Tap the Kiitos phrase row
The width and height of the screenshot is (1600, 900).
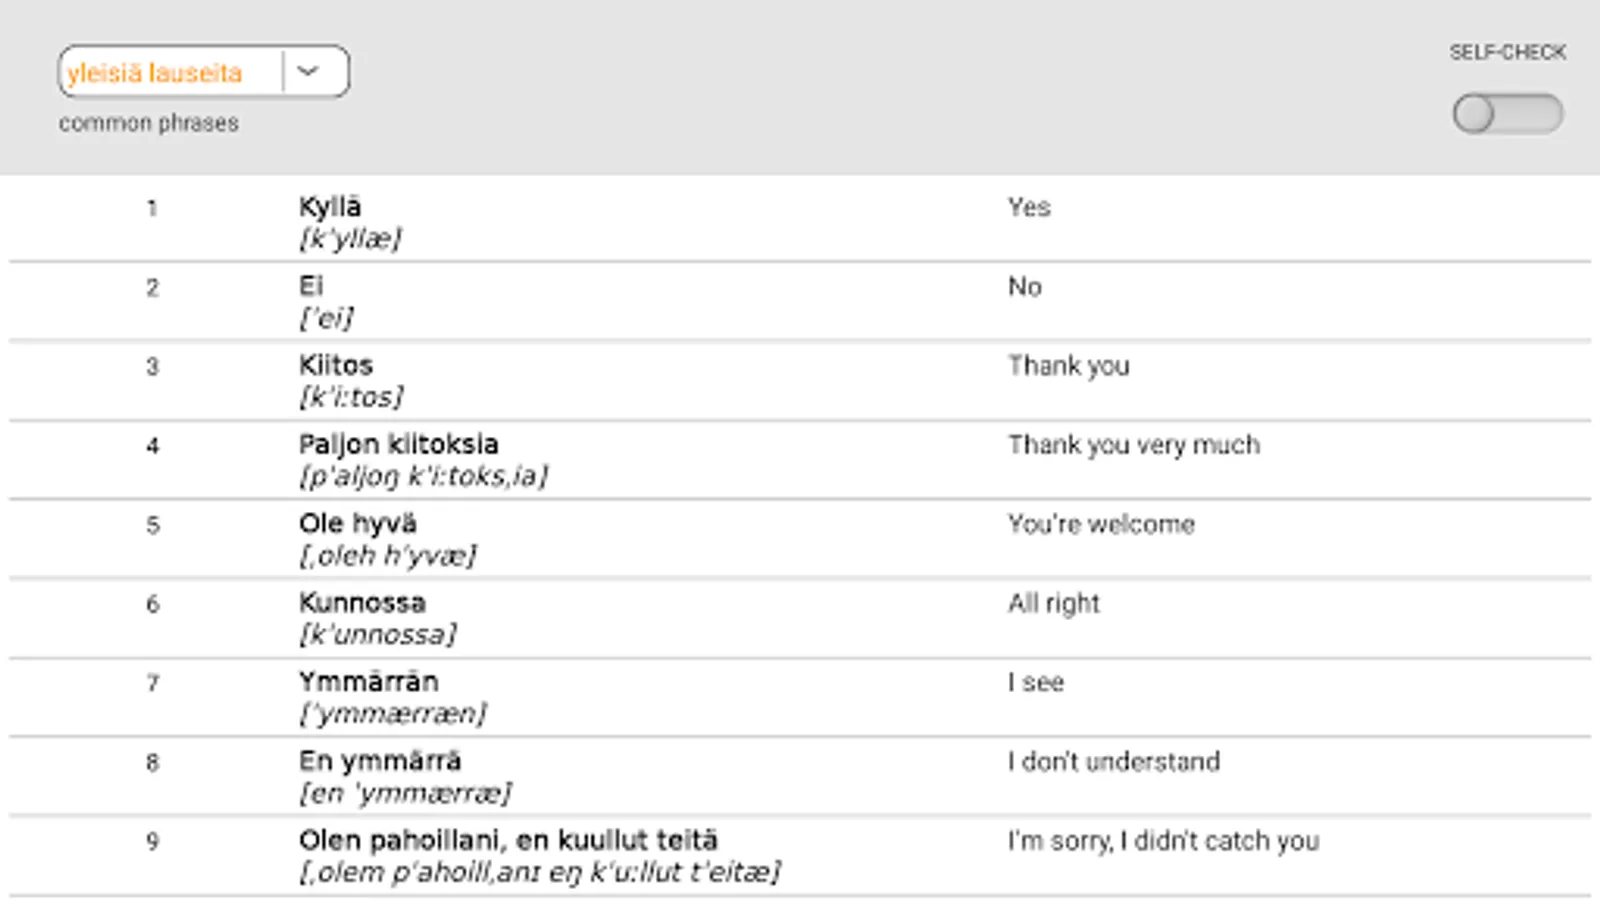[x=336, y=365]
